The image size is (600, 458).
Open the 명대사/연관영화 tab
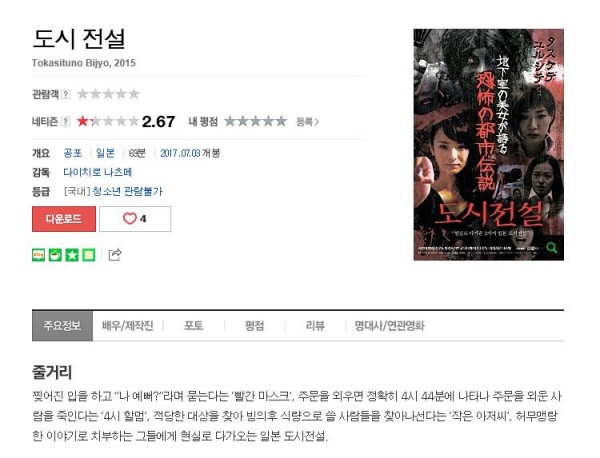point(389,326)
